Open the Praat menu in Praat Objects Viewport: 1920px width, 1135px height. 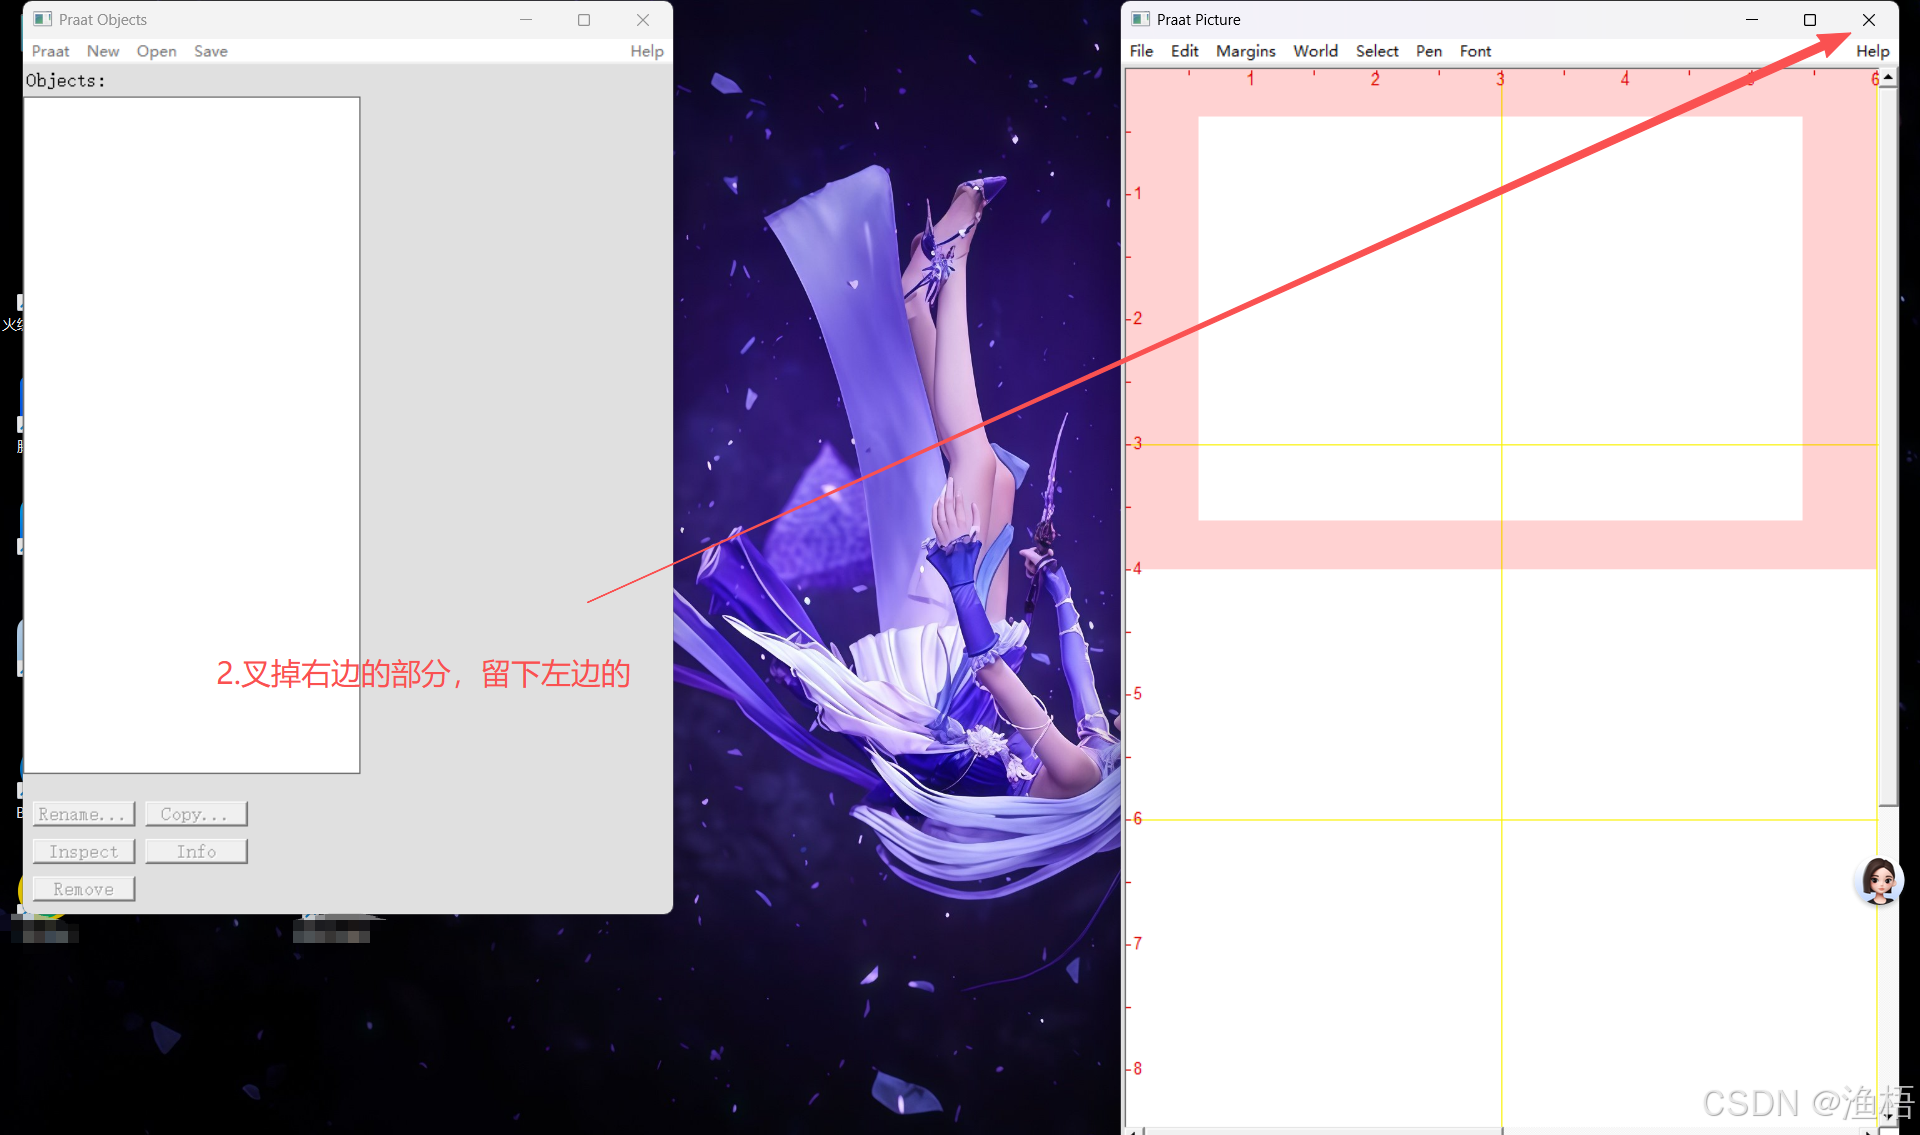click(x=50, y=51)
